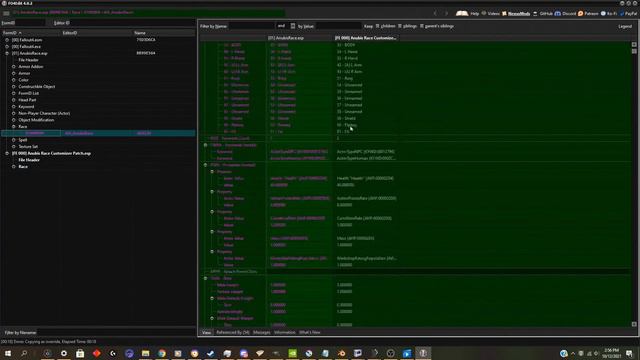Expand the Spell group
The height and width of the screenshot is (360, 640).
(x=13, y=140)
